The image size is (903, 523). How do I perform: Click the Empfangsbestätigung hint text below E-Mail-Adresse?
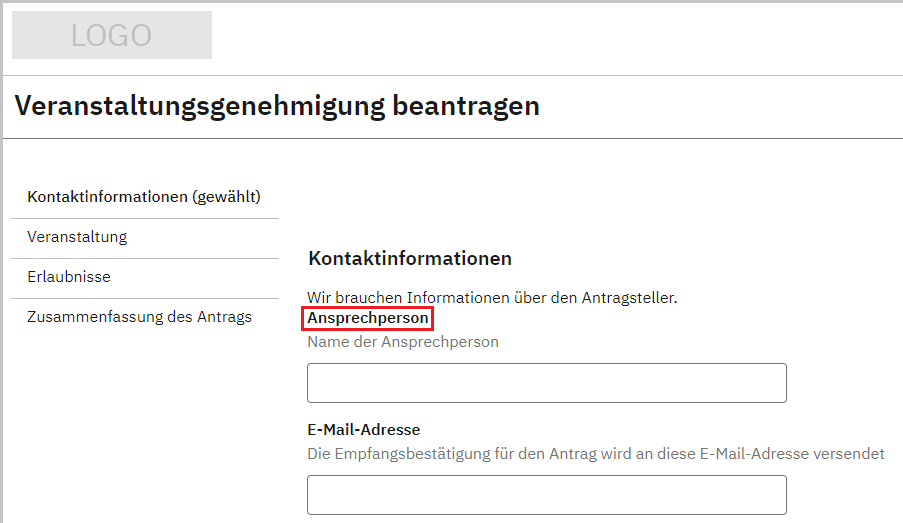click(x=595, y=454)
